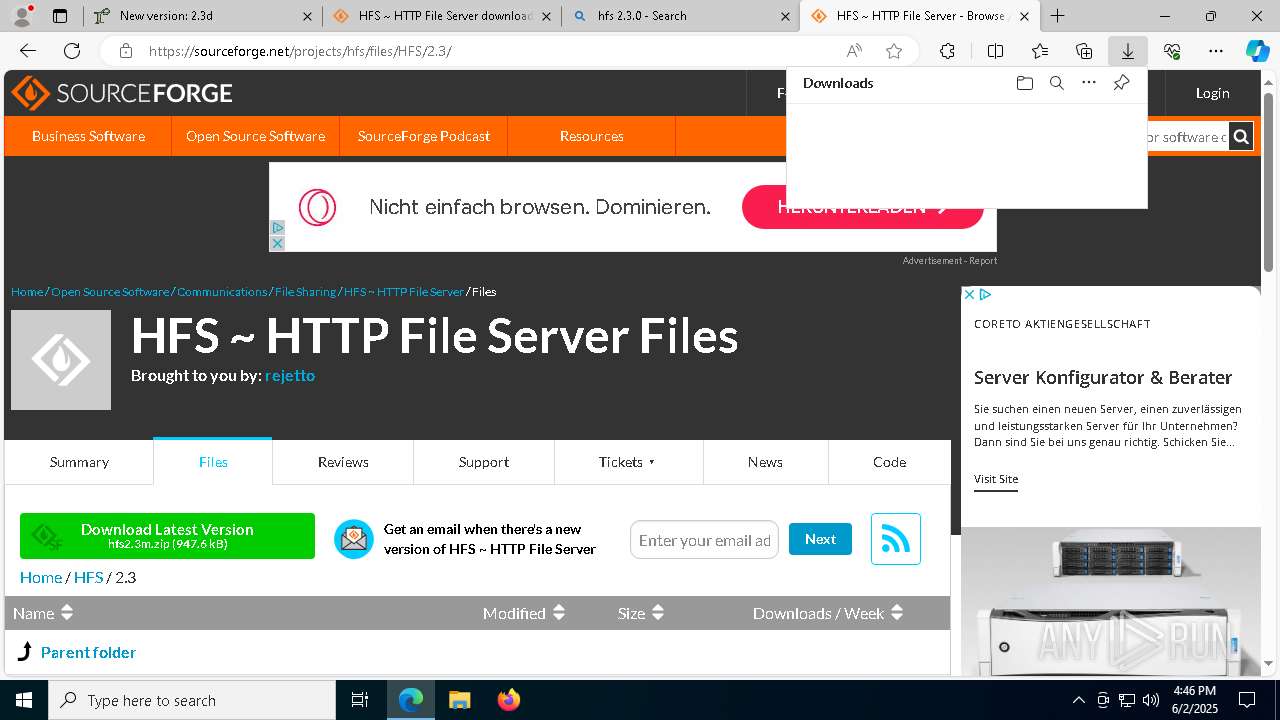
Task: Click the Login link
Action: [x=1212, y=93]
